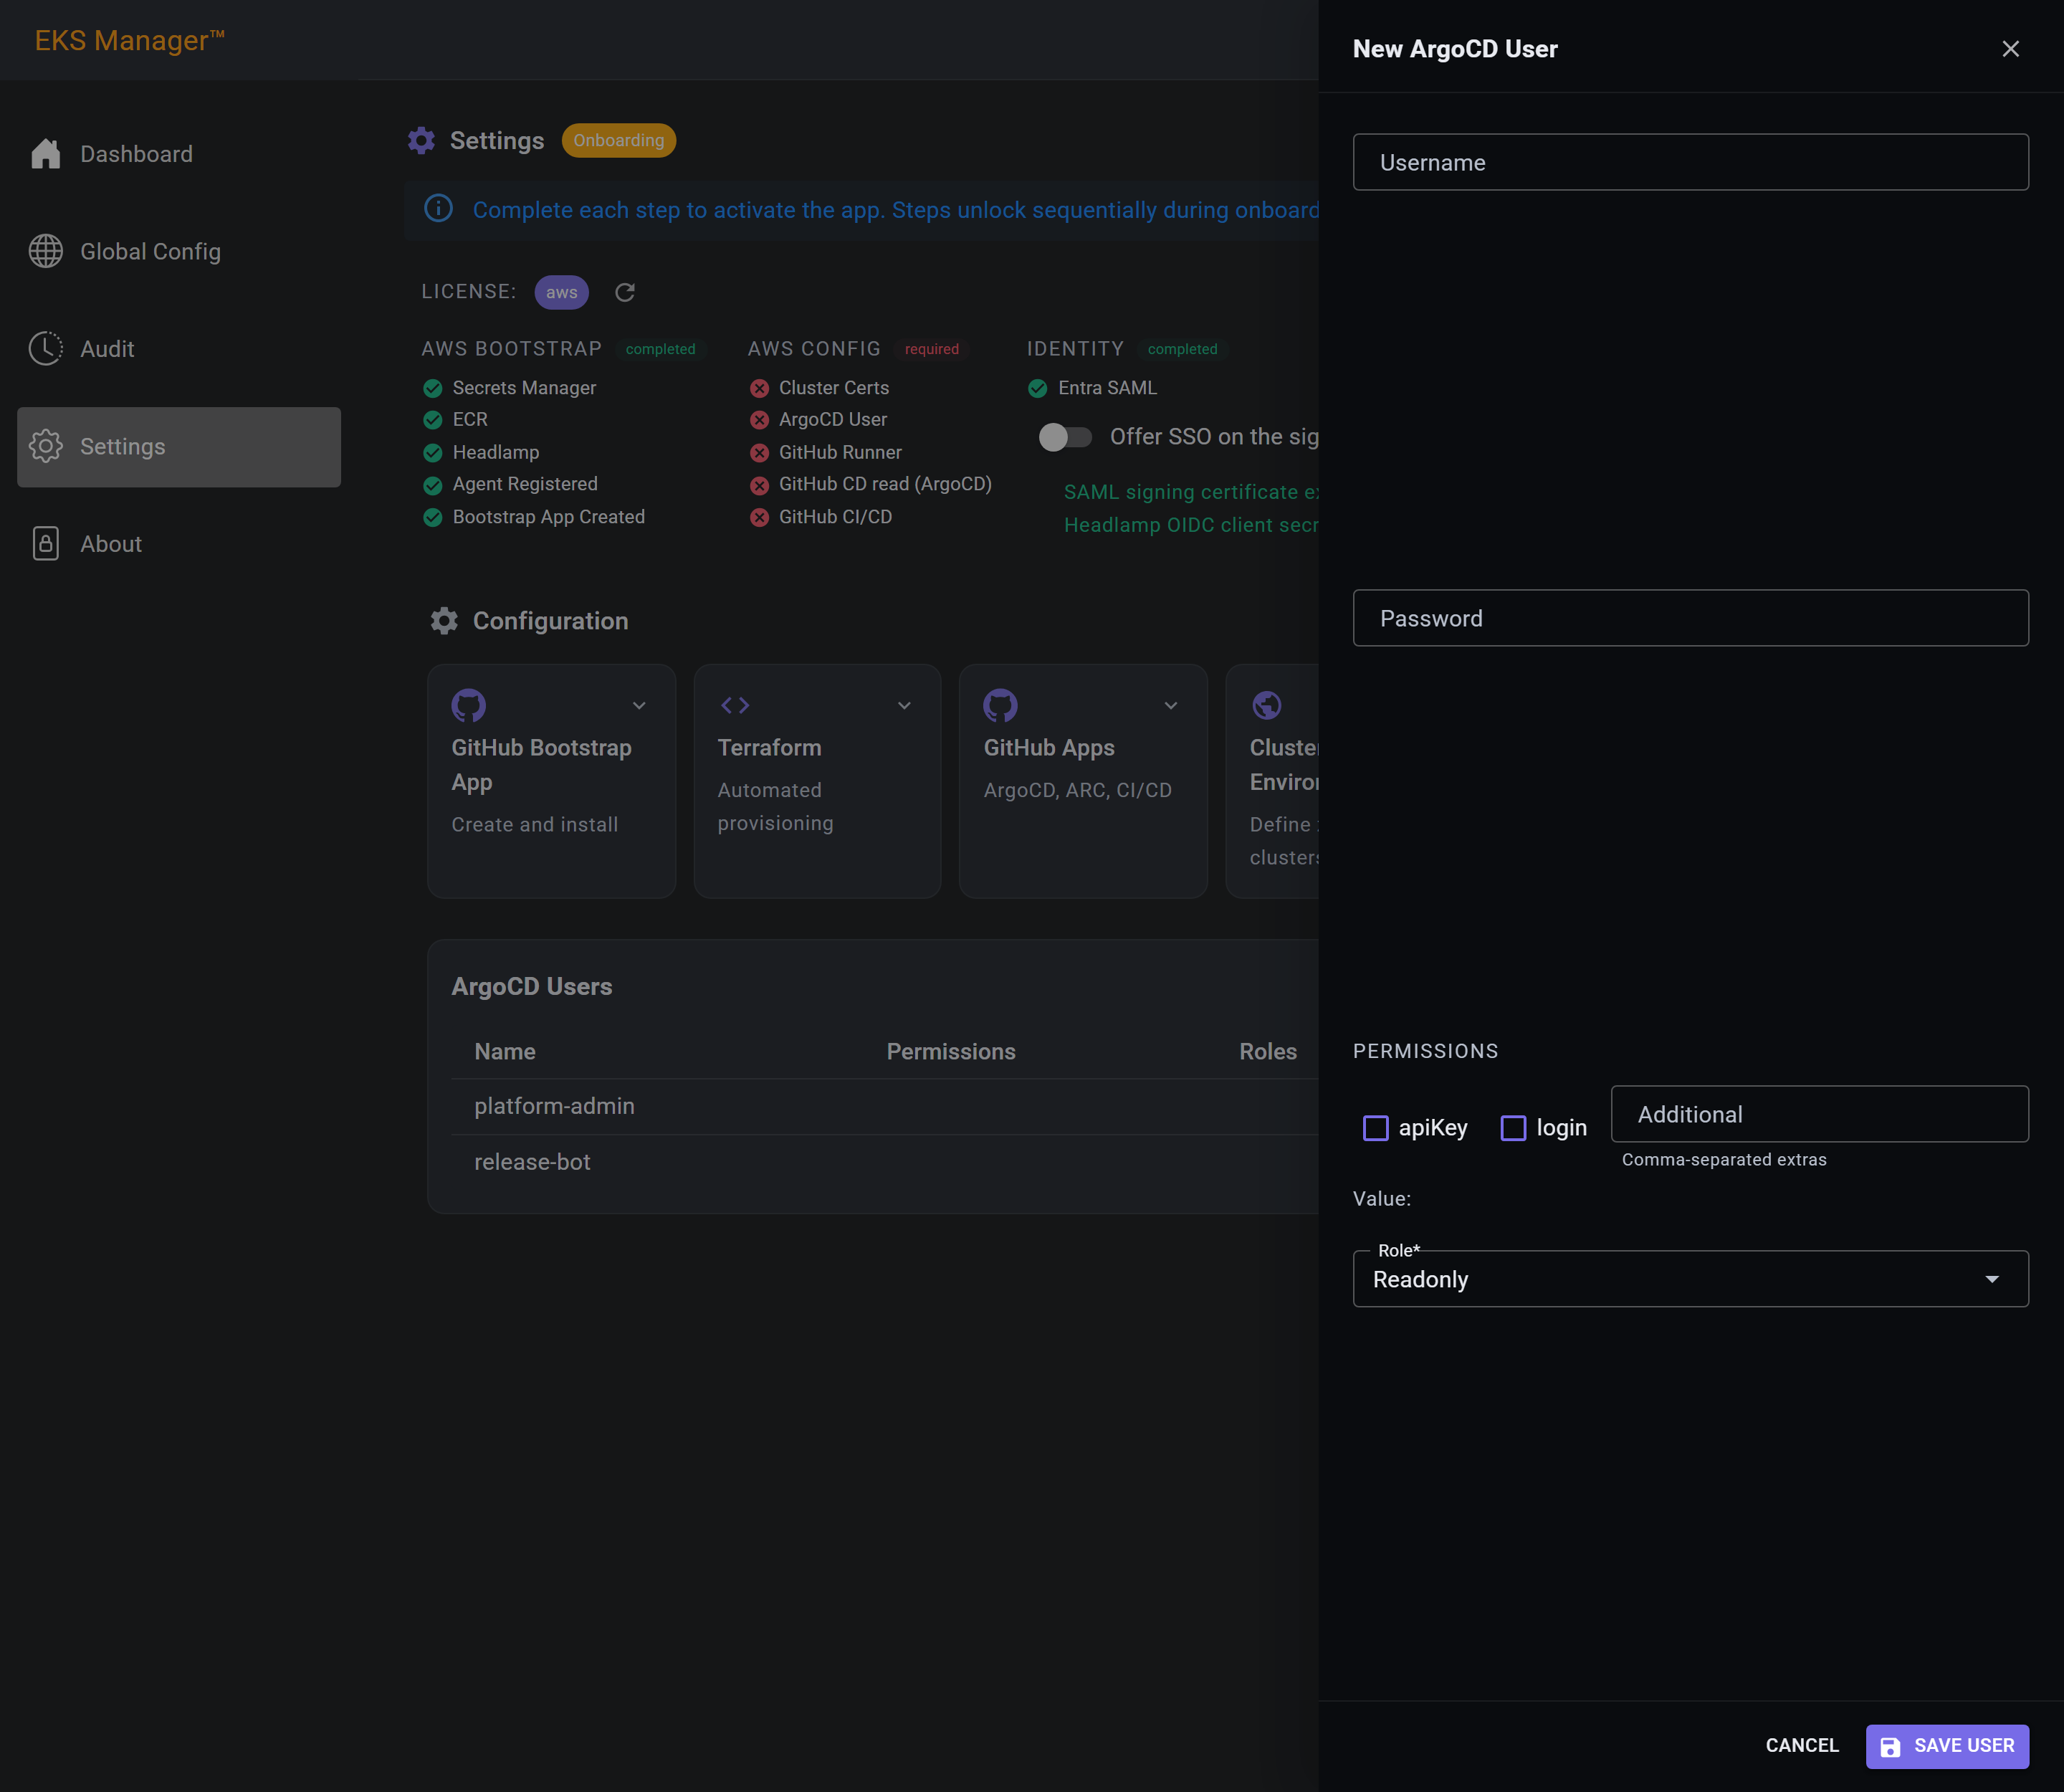The height and width of the screenshot is (1792, 2064).
Task: Click the ArgoCD User red error icon
Action: point(759,420)
